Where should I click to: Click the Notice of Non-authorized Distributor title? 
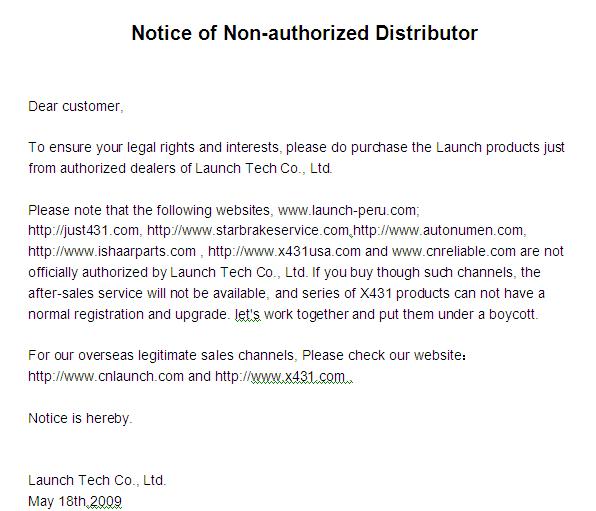[x=304, y=33]
